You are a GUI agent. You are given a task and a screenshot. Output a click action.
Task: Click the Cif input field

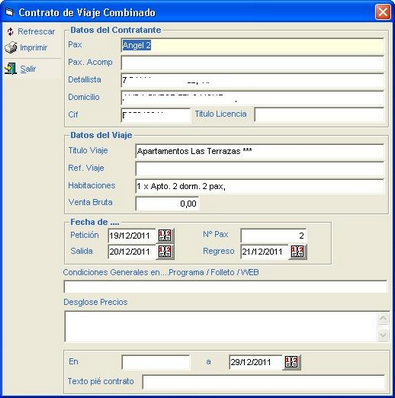[156, 115]
